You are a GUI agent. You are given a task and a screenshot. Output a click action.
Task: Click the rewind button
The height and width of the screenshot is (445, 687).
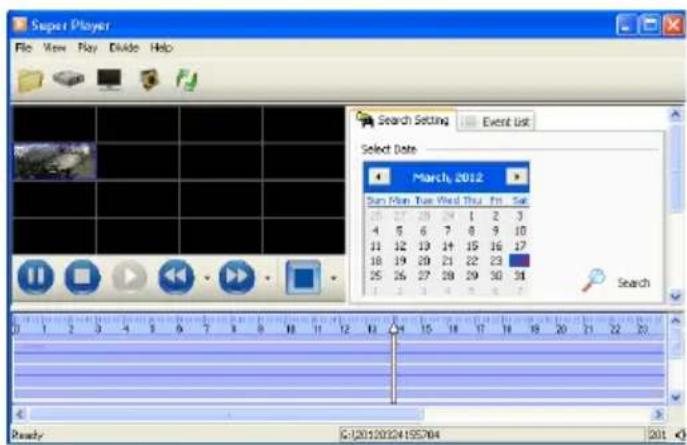tap(176, 276)
